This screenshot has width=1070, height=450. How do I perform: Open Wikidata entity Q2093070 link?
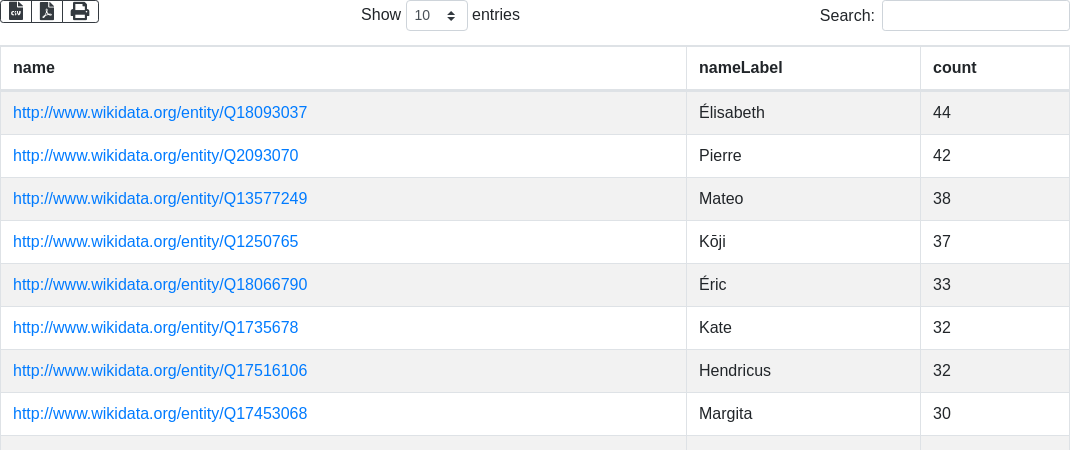tap(155, 156)
